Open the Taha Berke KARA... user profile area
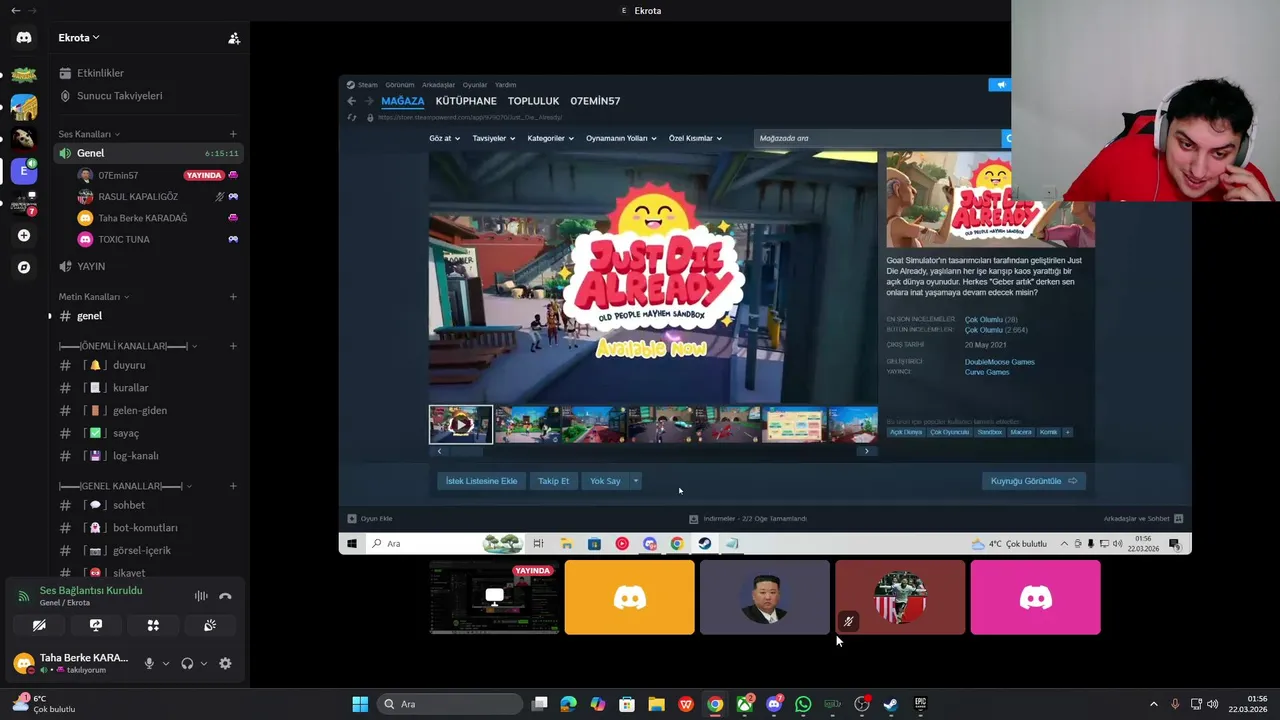 pyautogui.click(x=72, y=663)
